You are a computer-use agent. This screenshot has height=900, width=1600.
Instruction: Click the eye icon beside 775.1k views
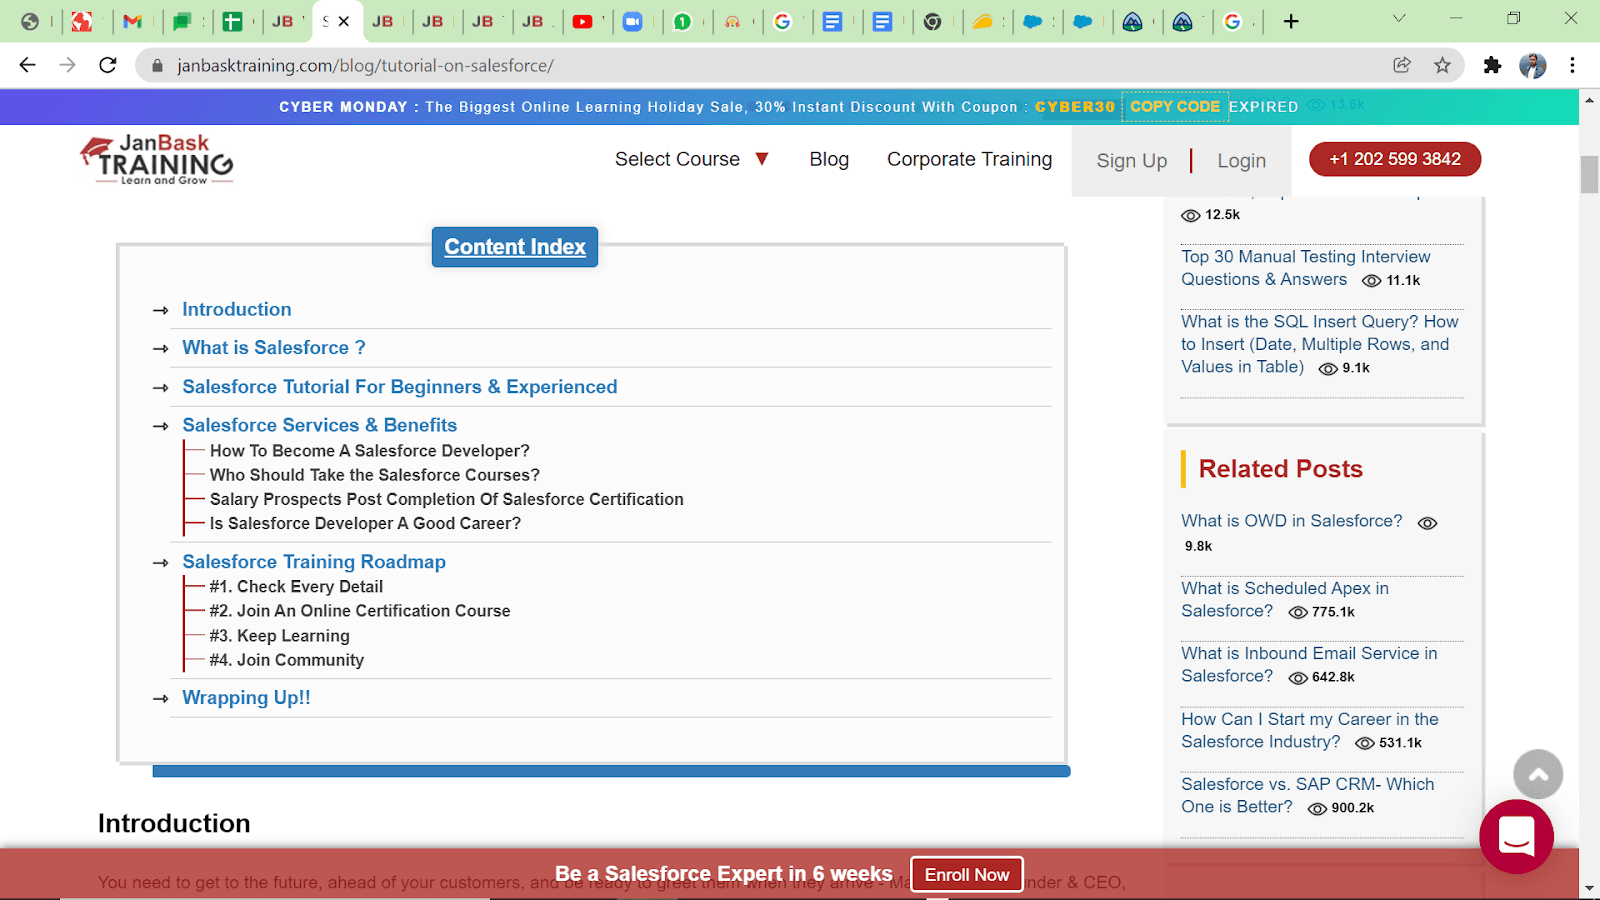coord(1298,612)
